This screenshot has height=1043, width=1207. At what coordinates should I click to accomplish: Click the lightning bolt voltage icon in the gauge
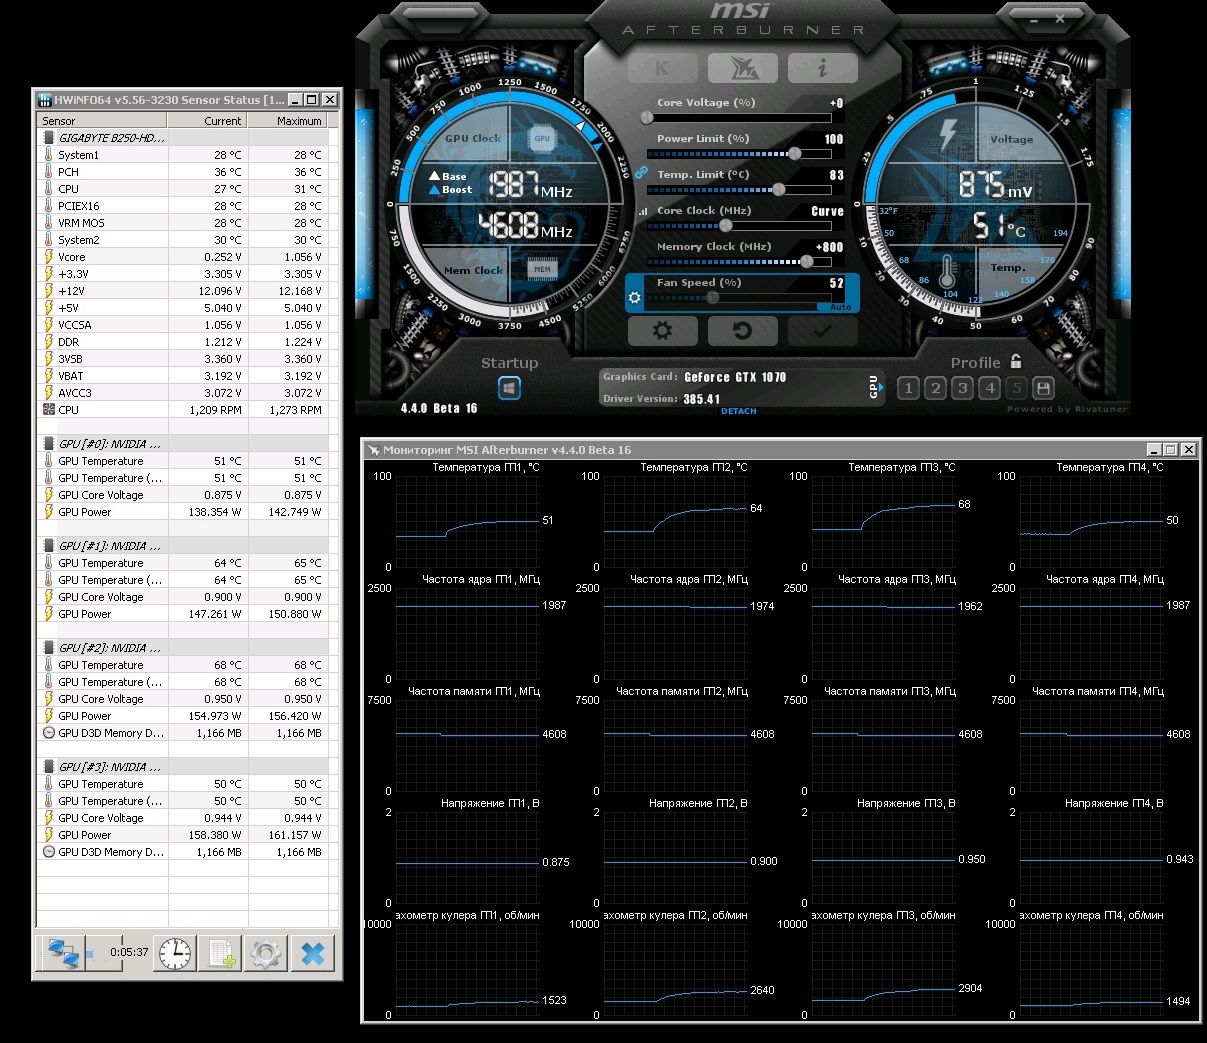click(x=948, y=136)
